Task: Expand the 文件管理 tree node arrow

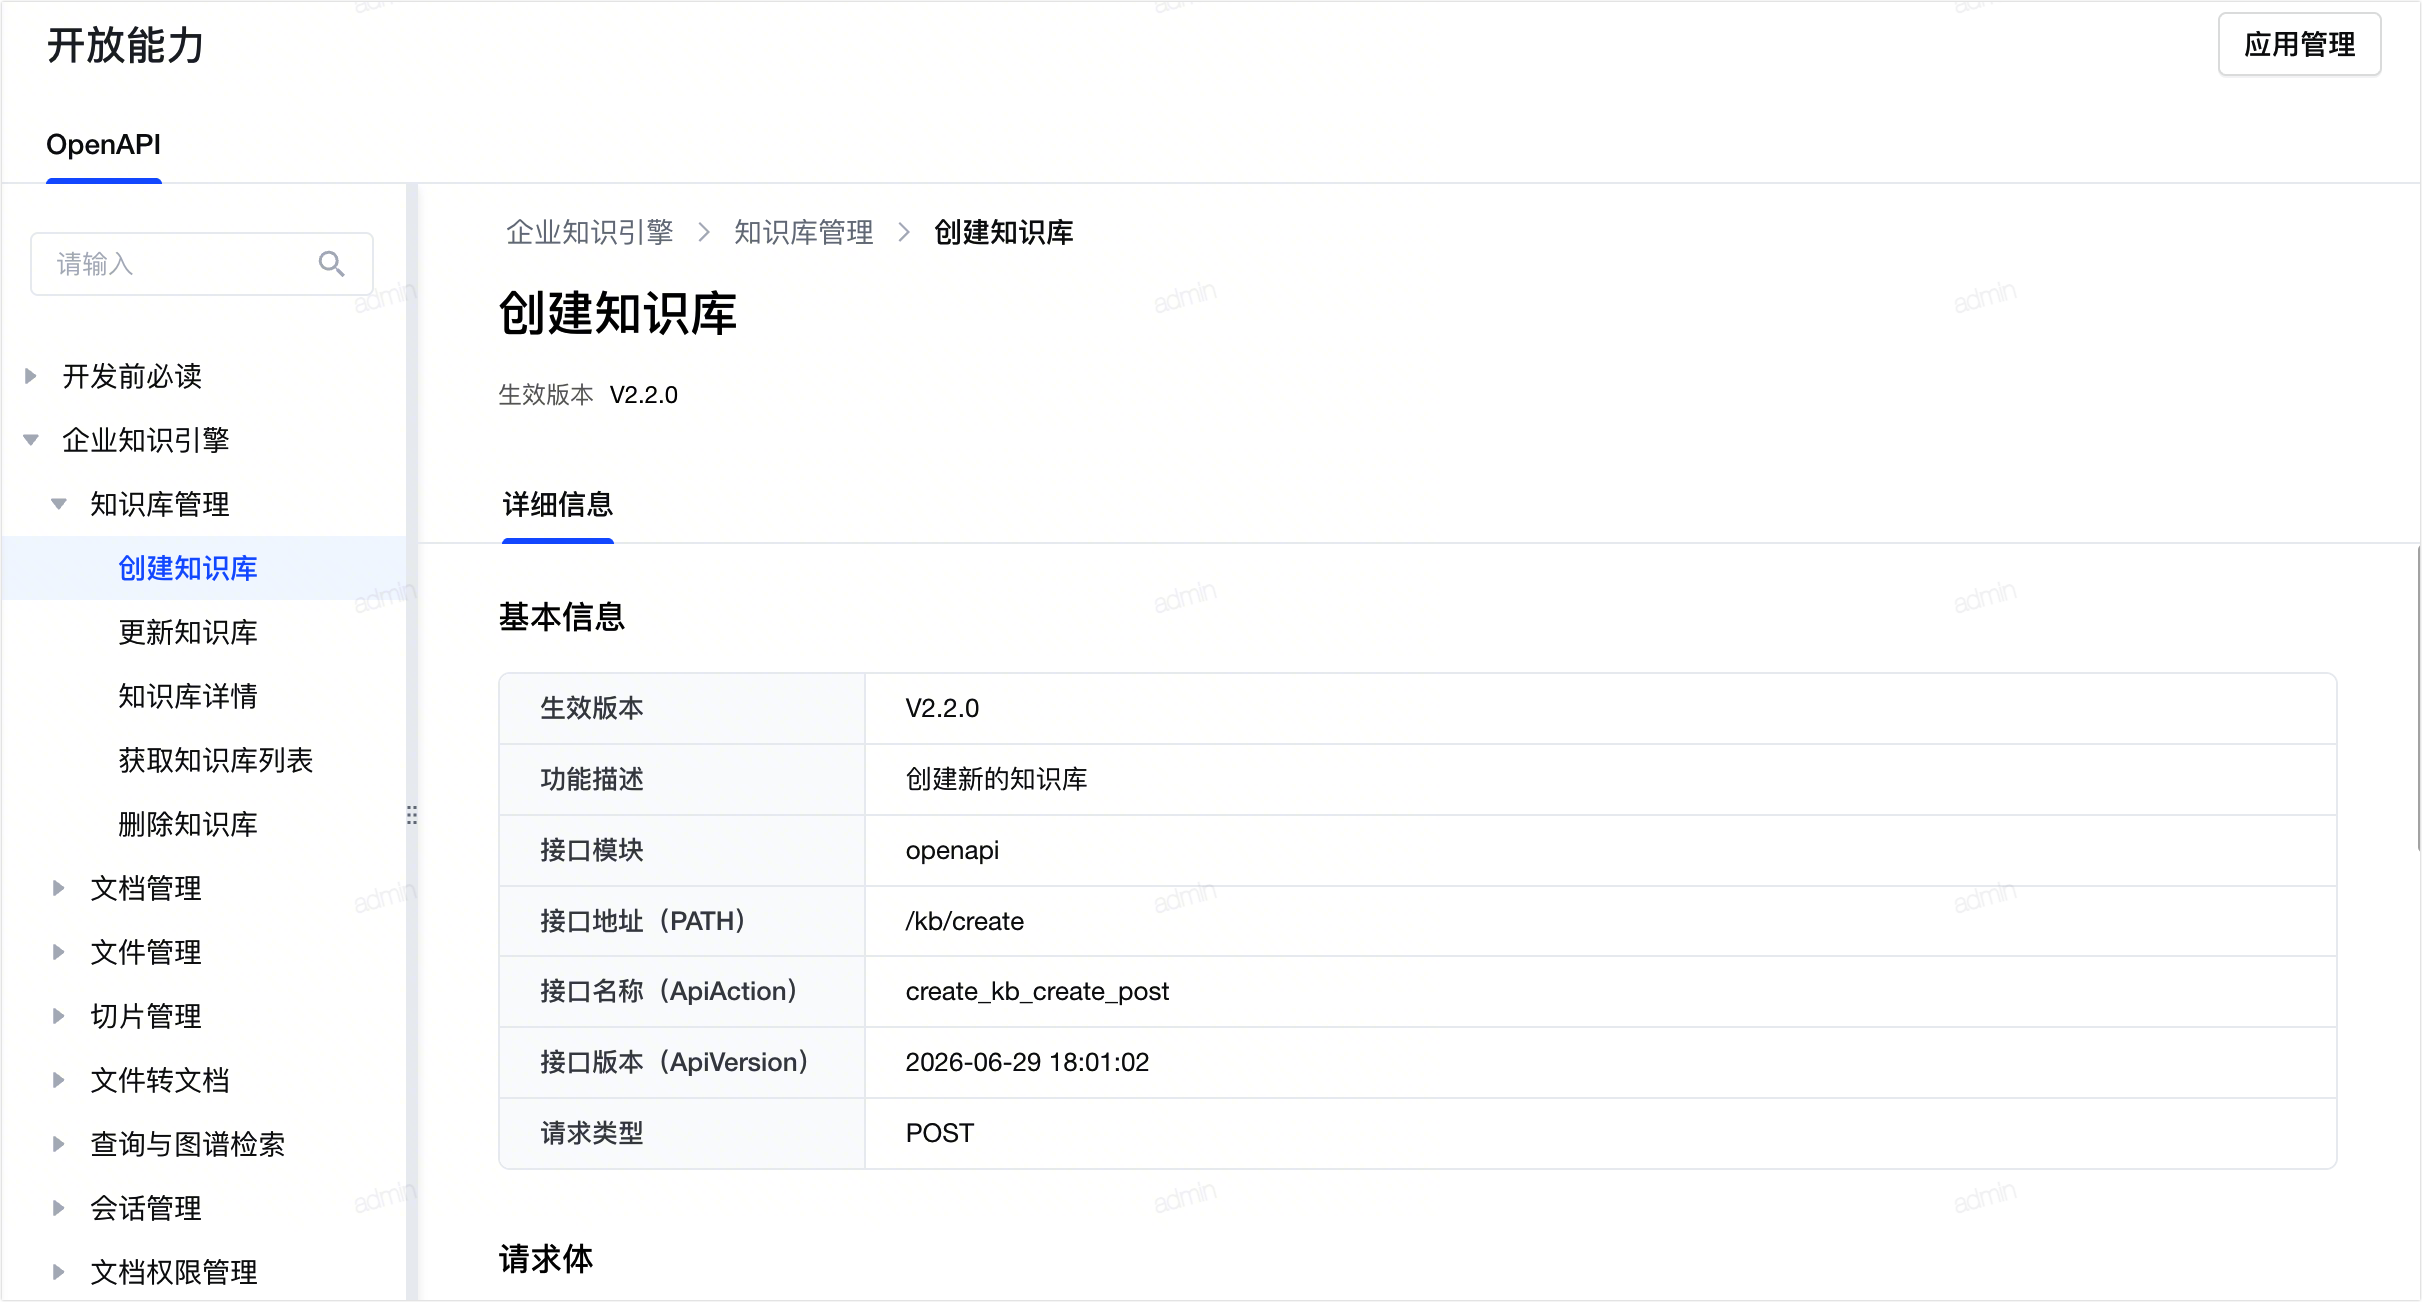Action: point(59,952)
